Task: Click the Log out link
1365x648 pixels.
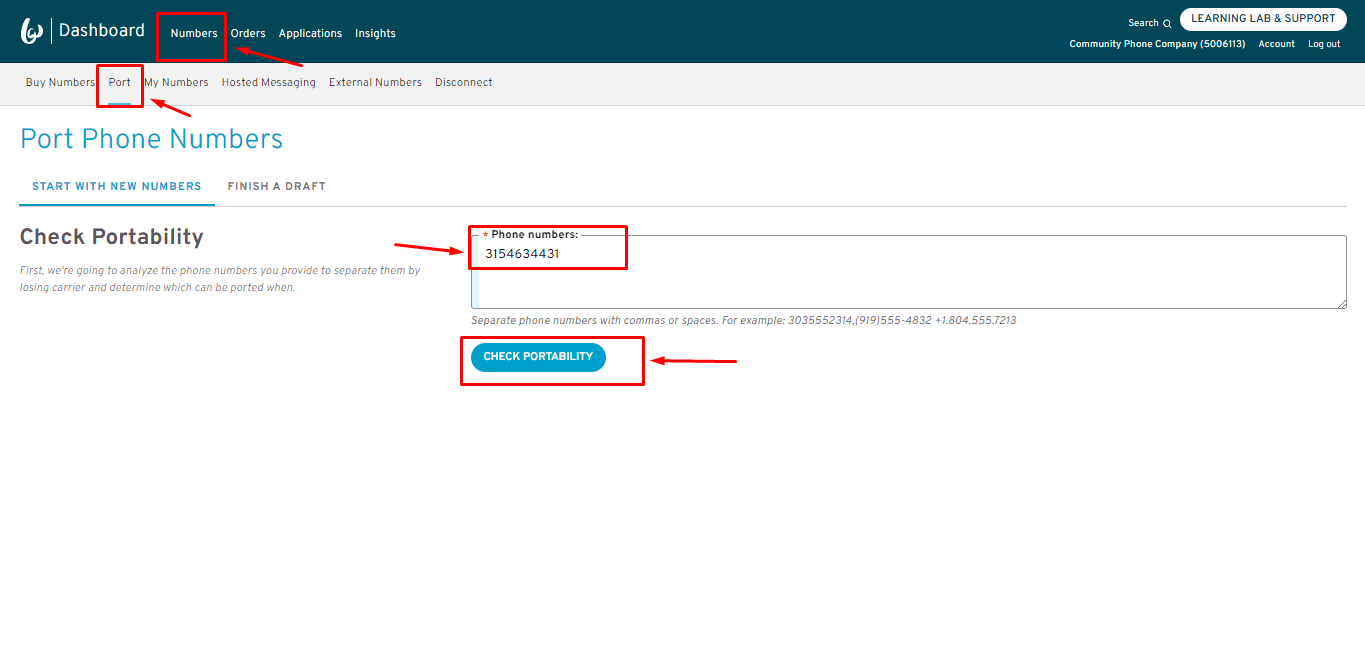Action: (x=1324, y=44)
